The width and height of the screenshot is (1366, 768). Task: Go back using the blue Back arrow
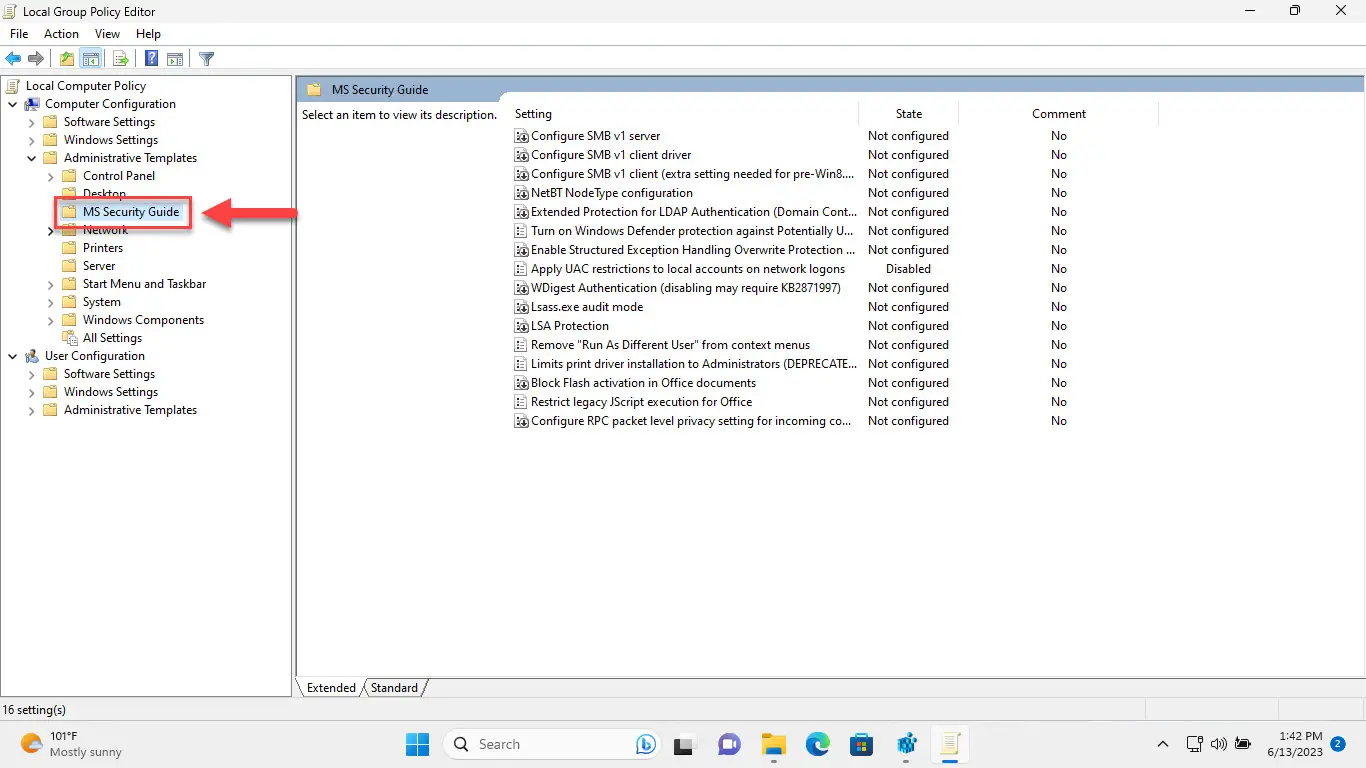[13, 59]
